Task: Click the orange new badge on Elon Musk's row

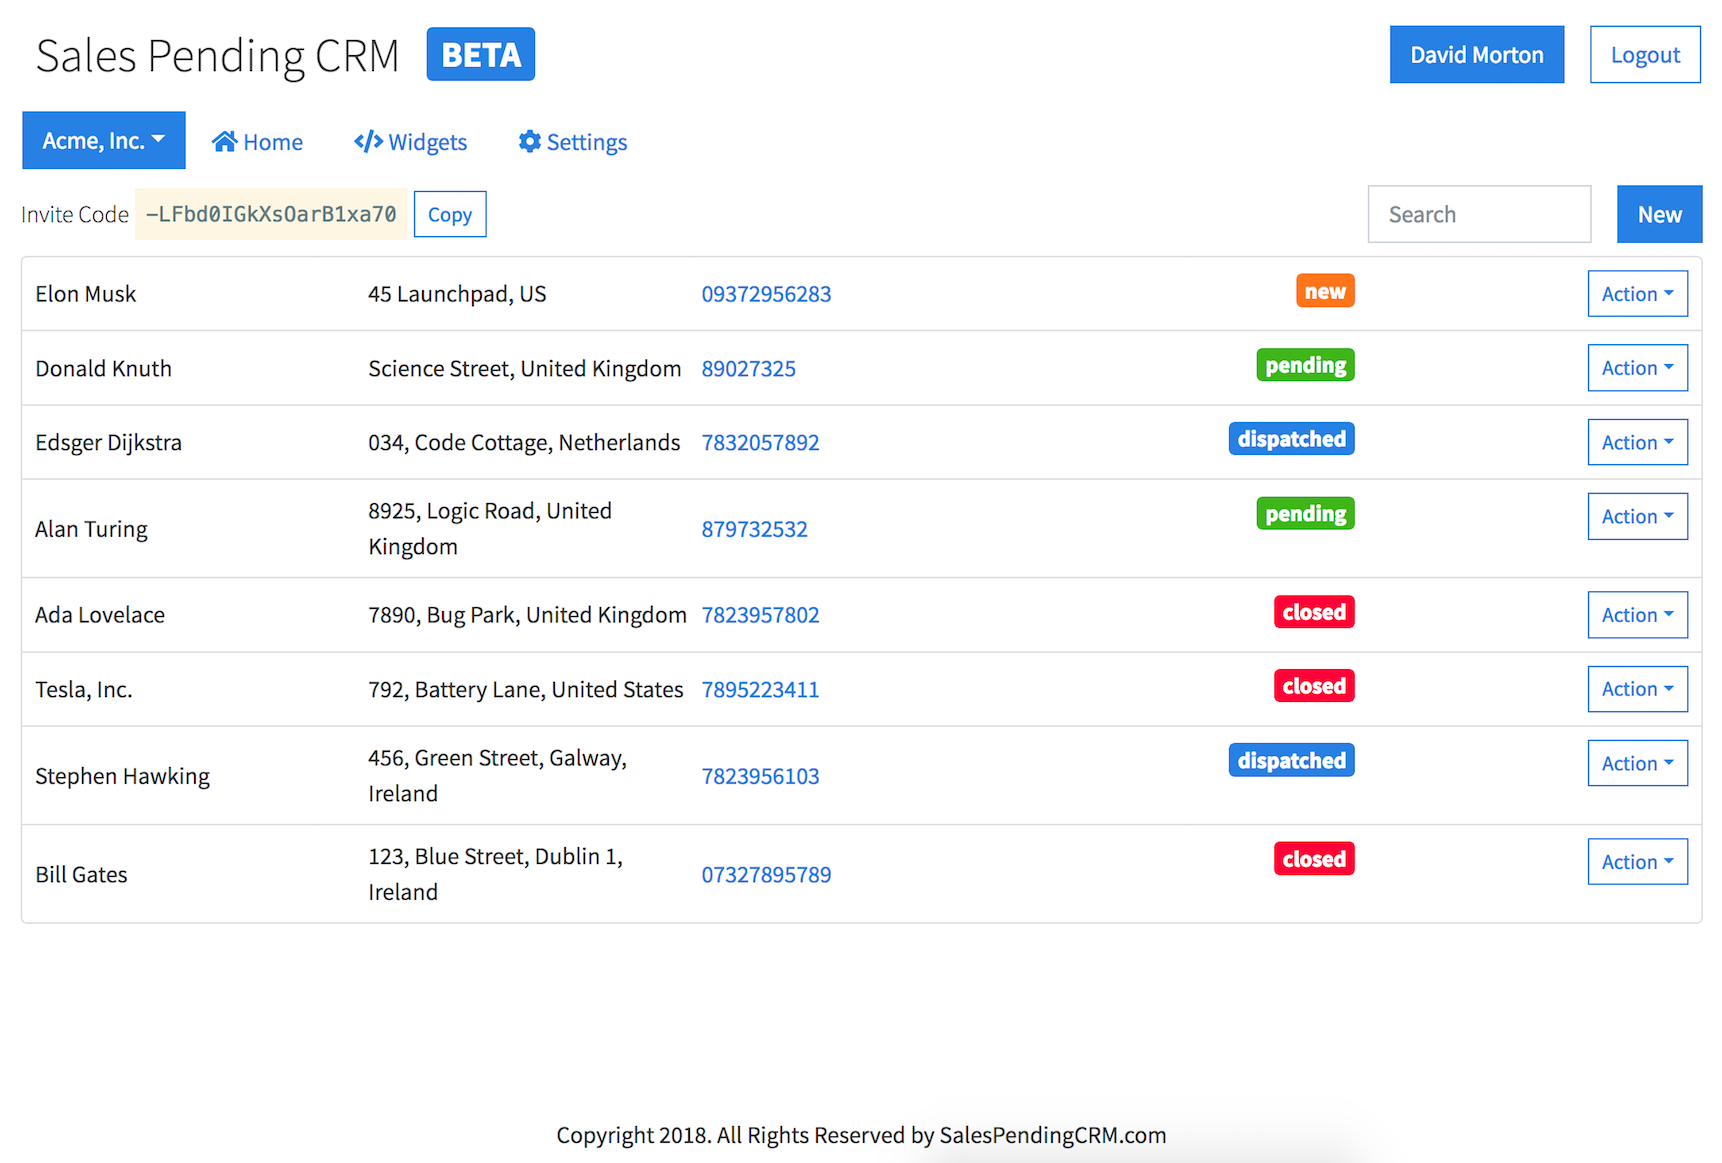Action: (x=1325, y=291)
